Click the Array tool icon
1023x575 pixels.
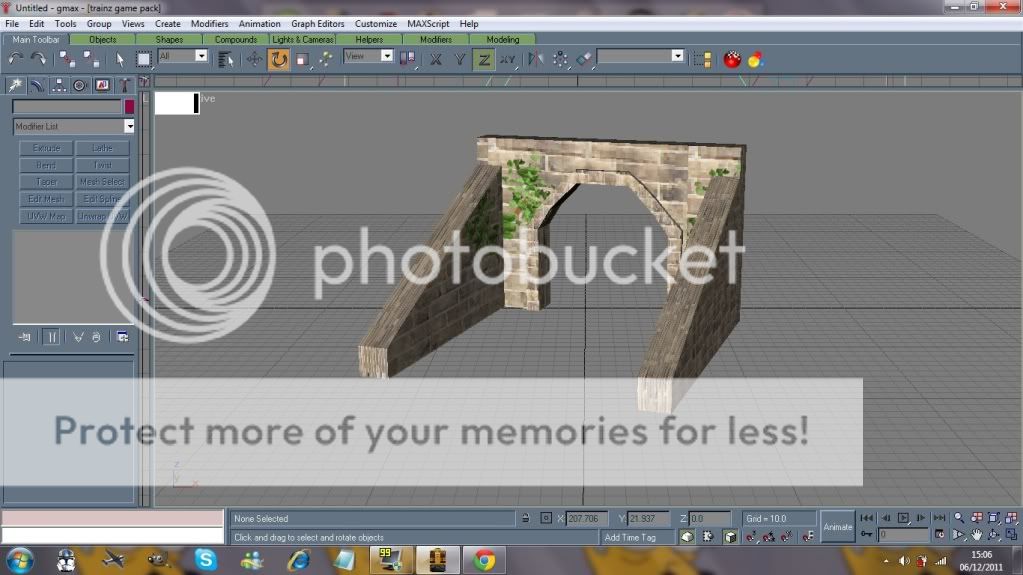click(560, 59)
